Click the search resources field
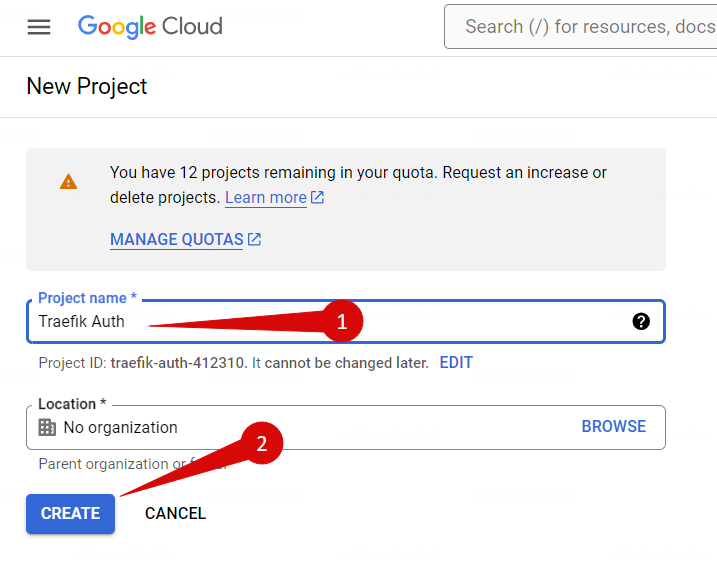 click(x=581, y=27)
